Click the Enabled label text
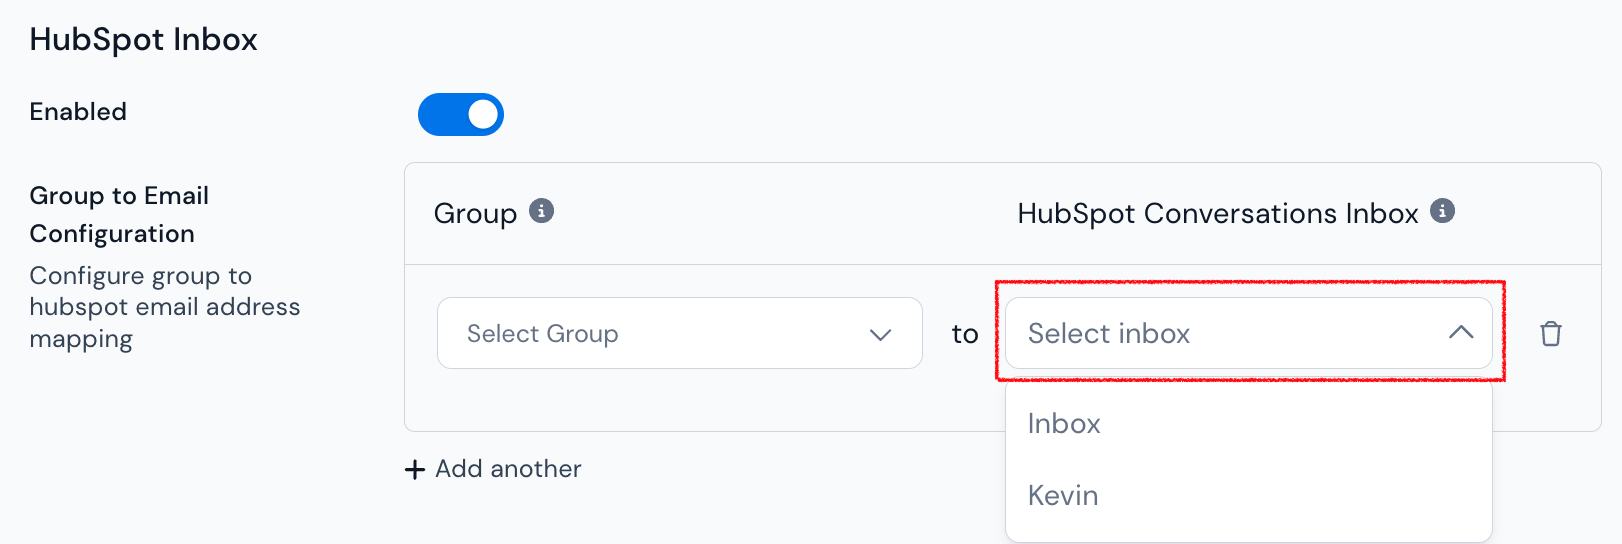1622x544 pixels. (x=78, y=112)
